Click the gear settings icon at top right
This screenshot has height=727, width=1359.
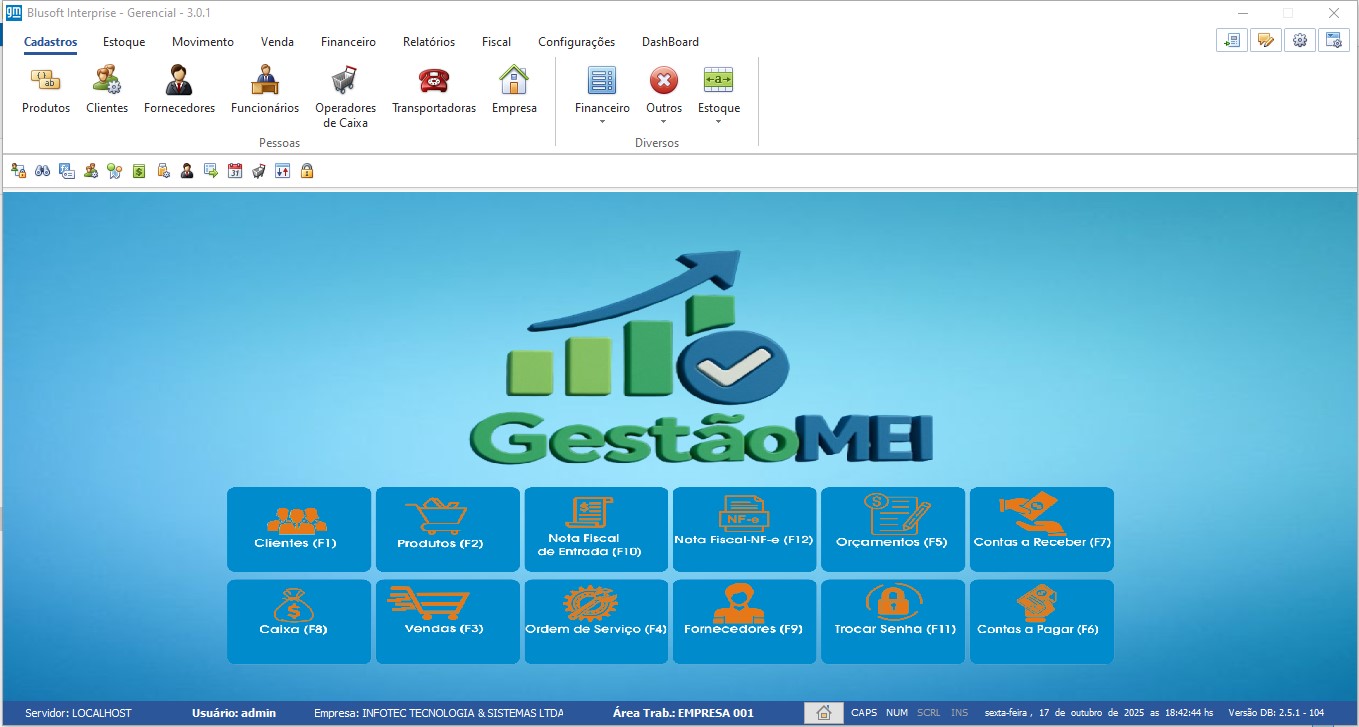tap(1299, 40)
